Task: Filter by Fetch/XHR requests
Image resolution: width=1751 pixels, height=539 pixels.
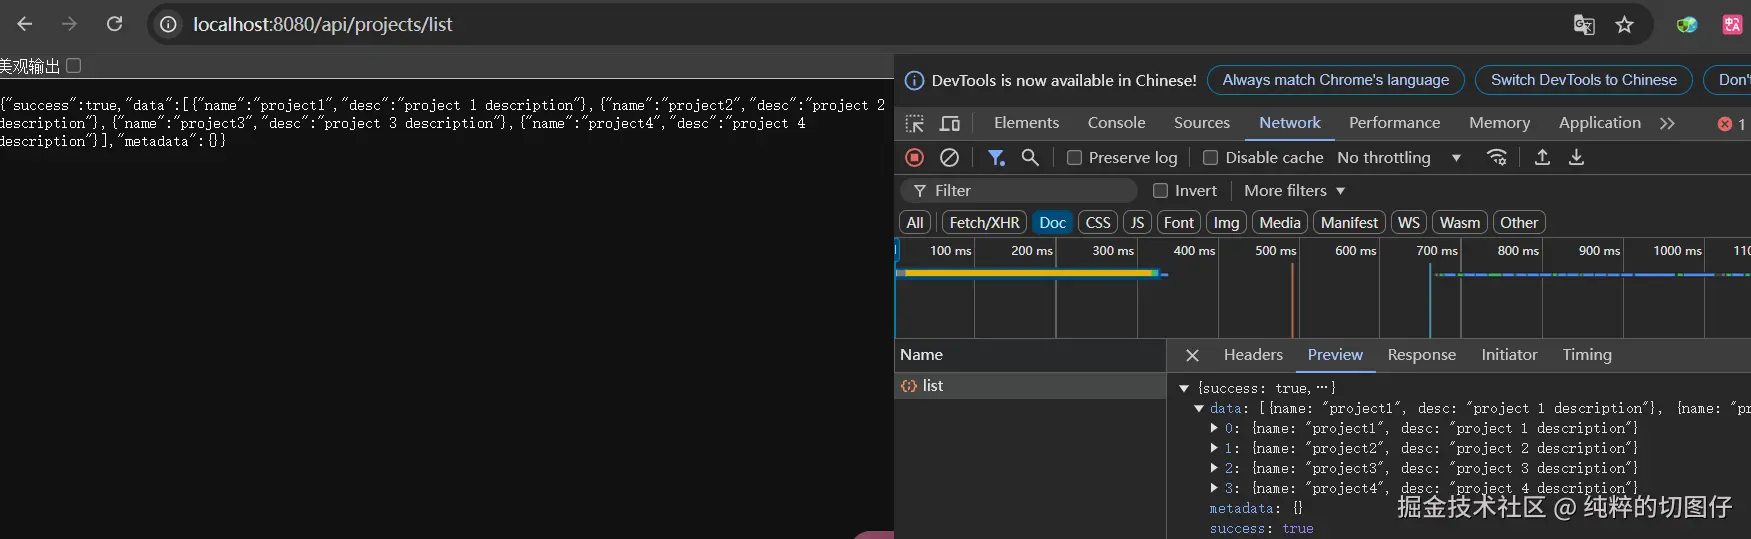Action: point(984,223)
